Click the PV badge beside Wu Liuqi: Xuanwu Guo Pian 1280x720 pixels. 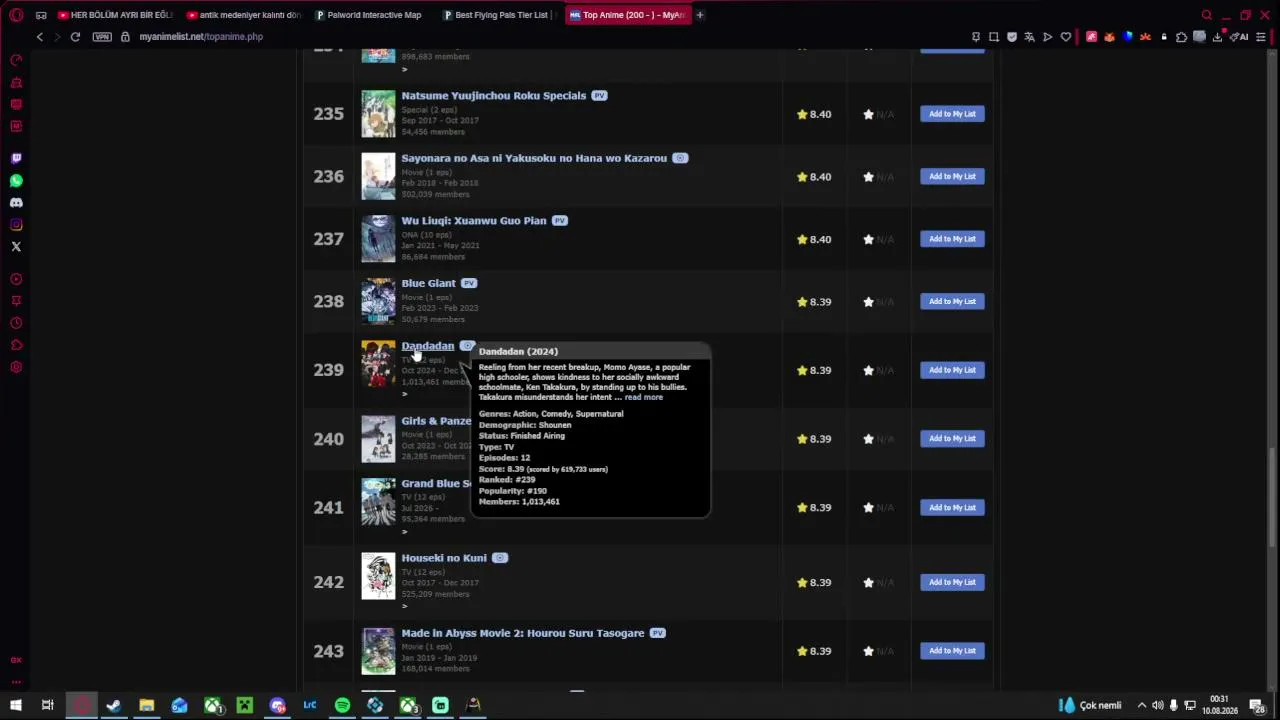tap(560, 221)
